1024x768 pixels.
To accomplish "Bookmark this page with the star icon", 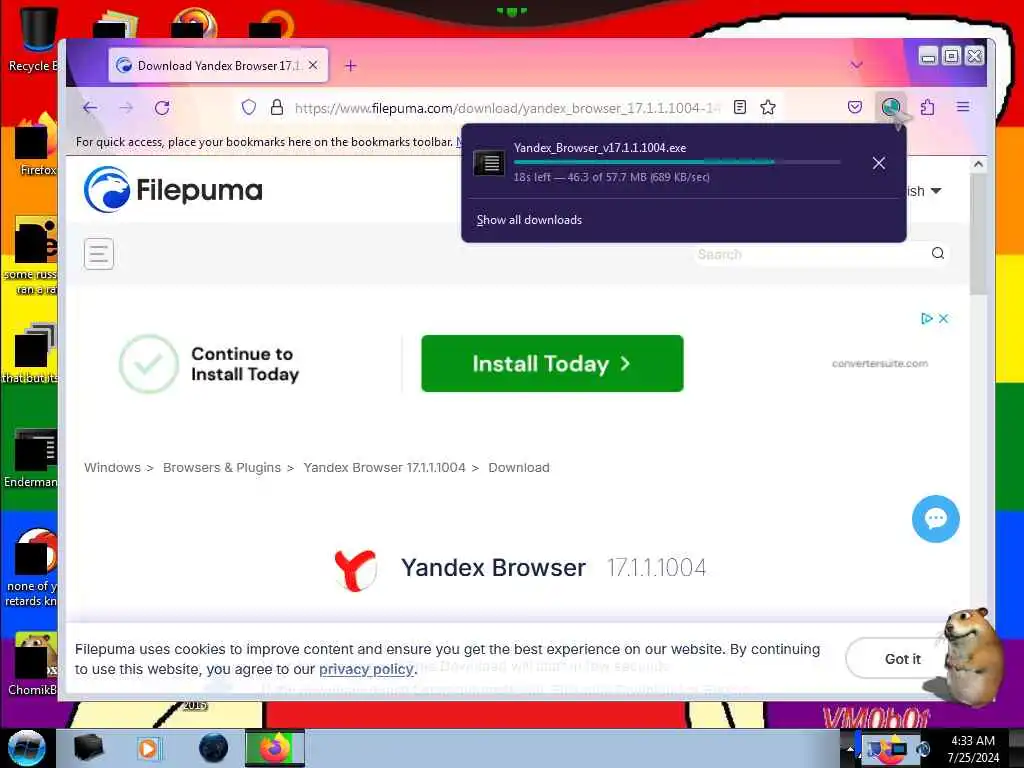I will click(768, 107).
